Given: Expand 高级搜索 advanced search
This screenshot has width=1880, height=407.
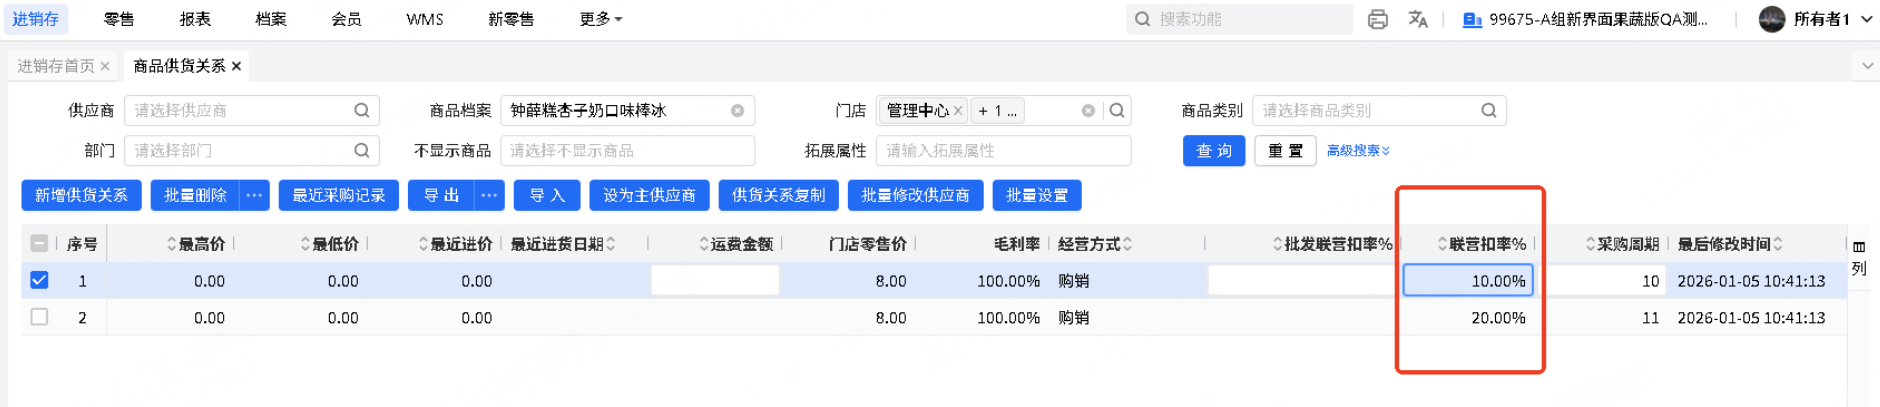Looking at the screenshot, I should 1358,151.
